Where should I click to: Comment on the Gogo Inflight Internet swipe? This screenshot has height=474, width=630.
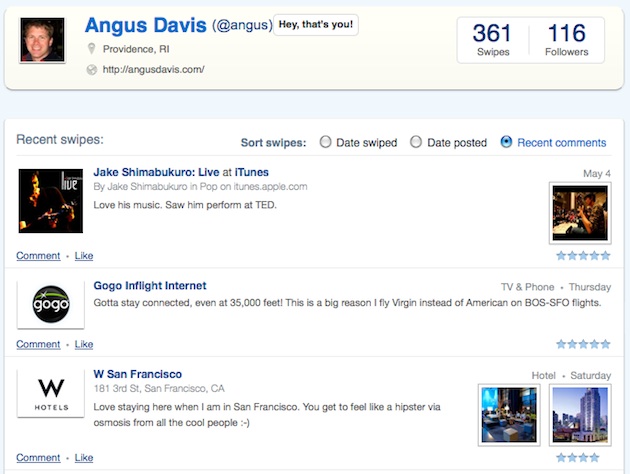[x=38, y=344]
